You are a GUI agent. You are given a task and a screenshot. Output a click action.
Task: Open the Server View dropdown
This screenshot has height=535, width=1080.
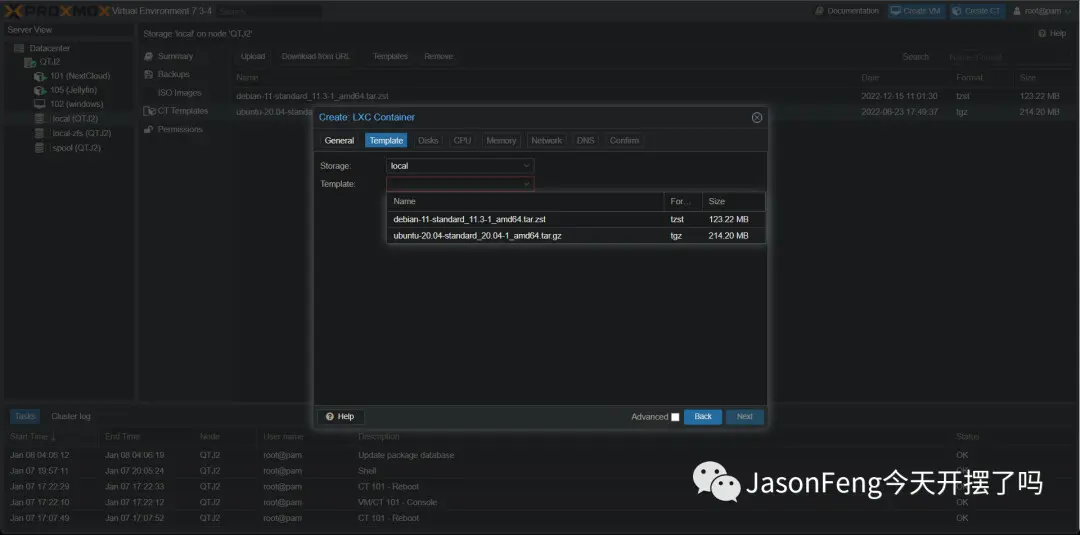(x=68, y=30)
